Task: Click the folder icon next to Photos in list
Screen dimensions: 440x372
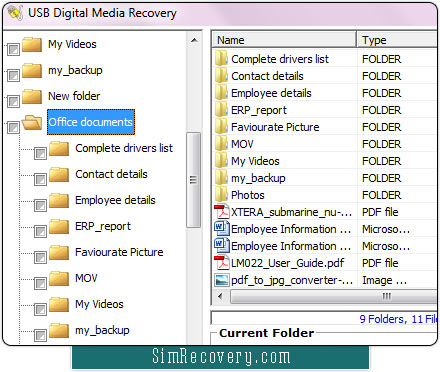Action: click(x=222, y=194)
